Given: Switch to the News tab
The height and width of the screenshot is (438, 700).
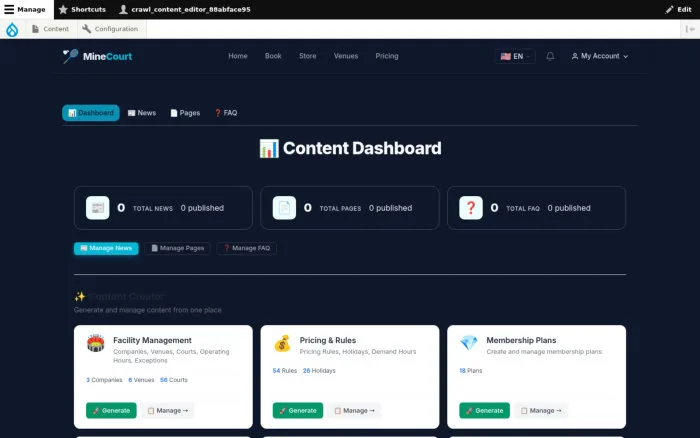Looking at the screenshot, I should click(142, 113).
